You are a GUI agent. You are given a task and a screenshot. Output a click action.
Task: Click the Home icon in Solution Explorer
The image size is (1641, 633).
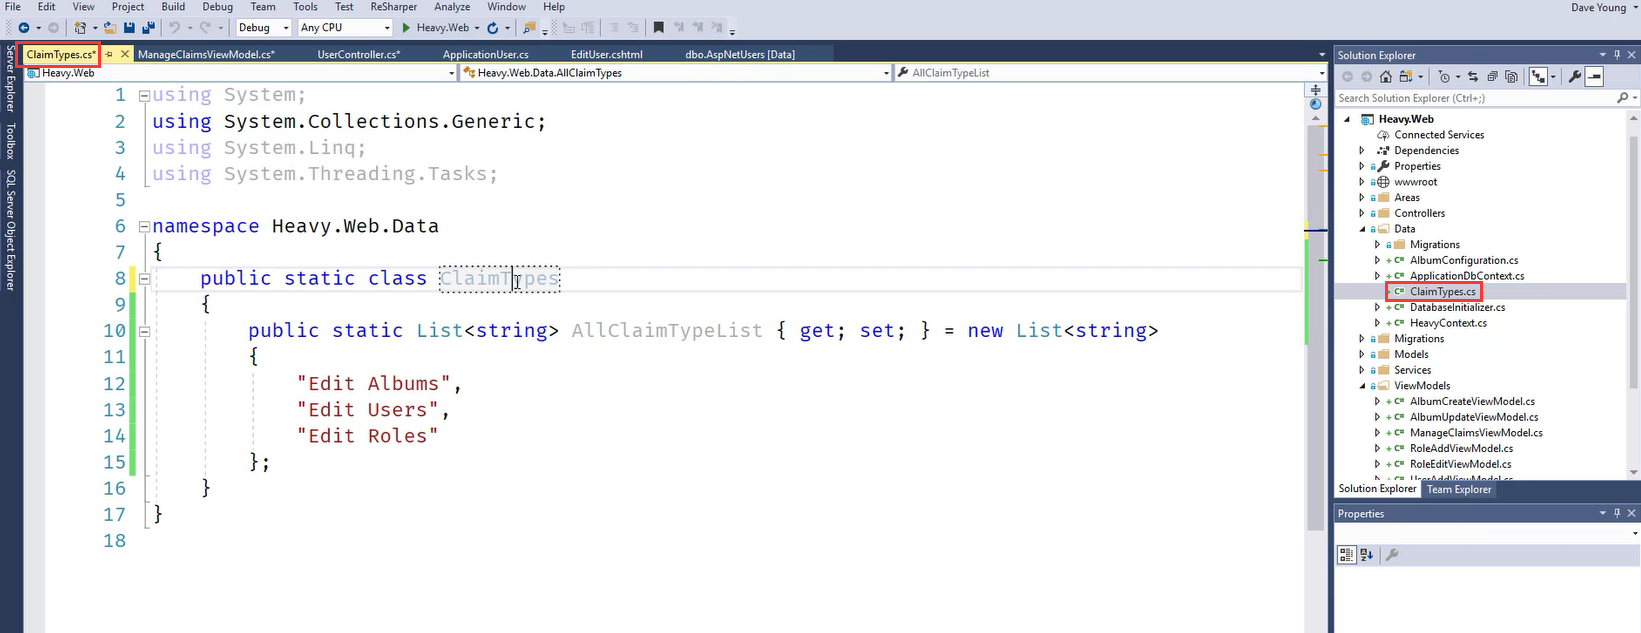pos(1386,77)
